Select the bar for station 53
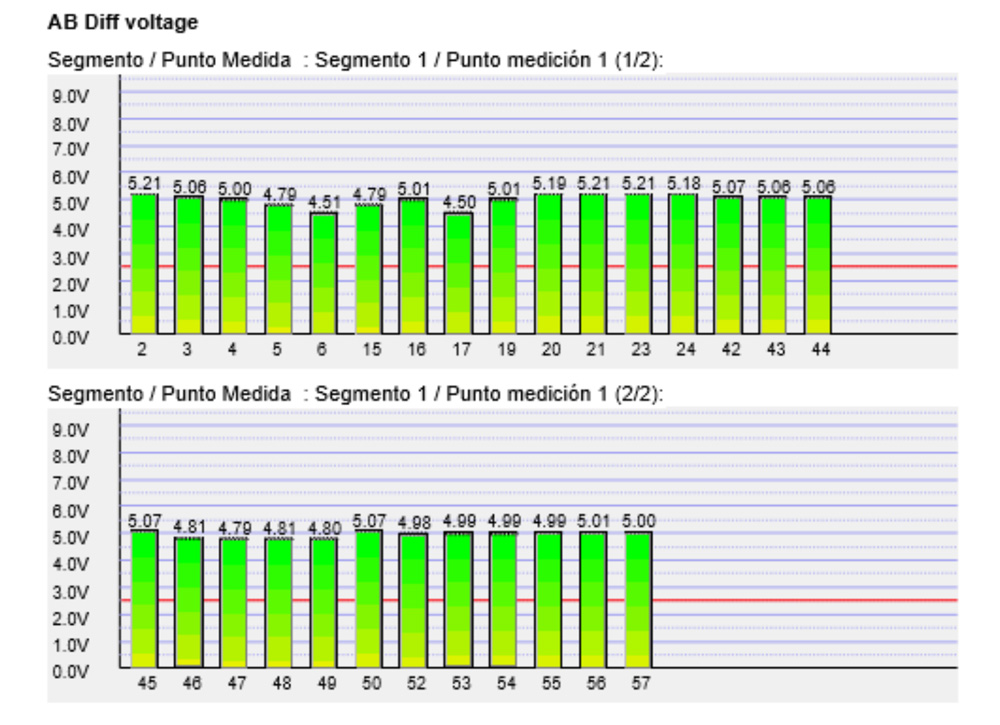 [x=459, y=601]
